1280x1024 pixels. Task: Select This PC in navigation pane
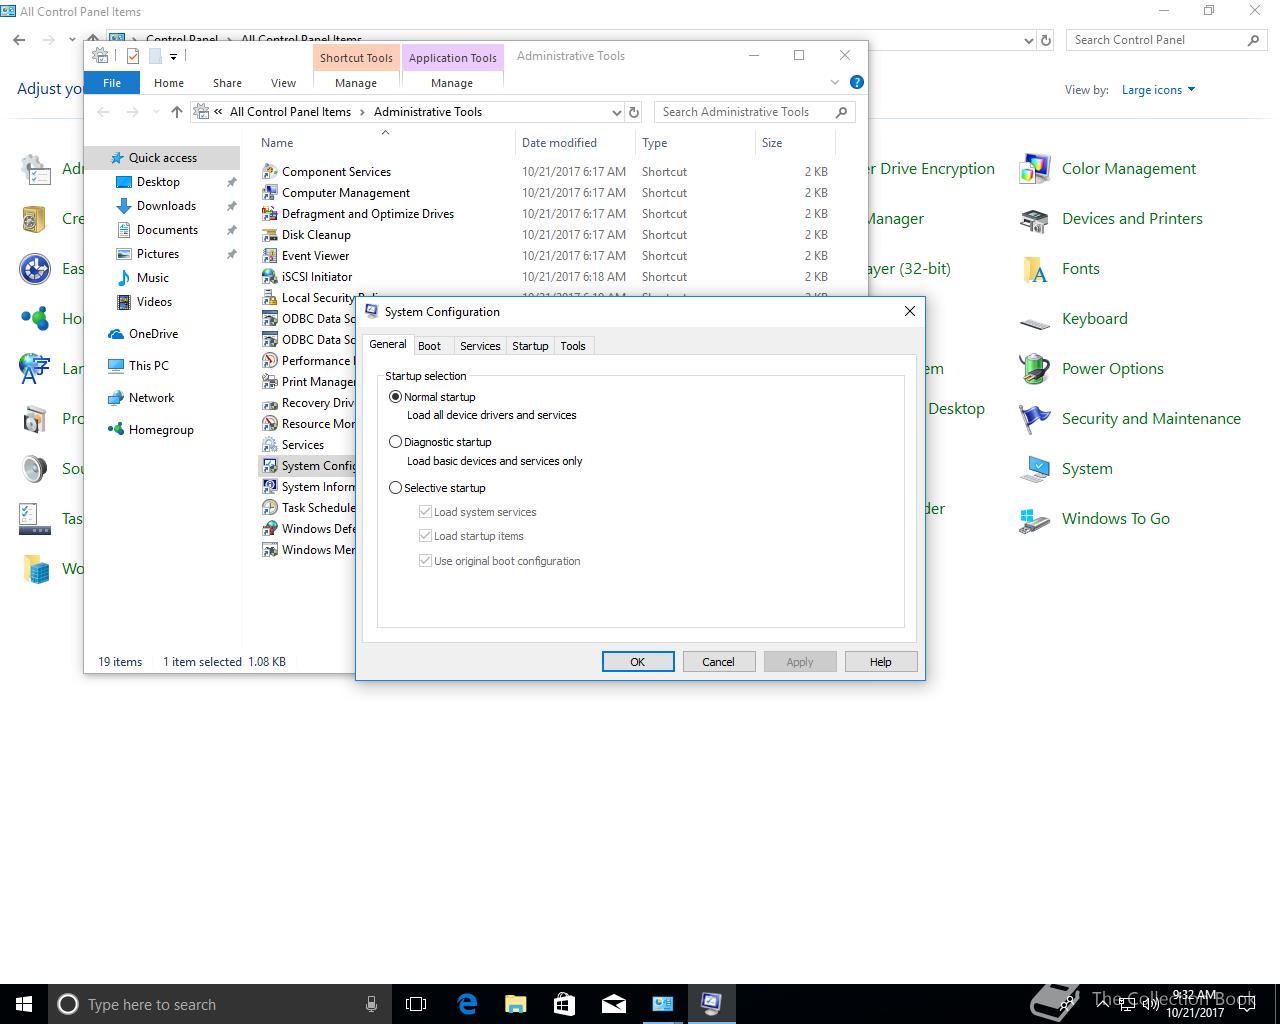(149, 366)
